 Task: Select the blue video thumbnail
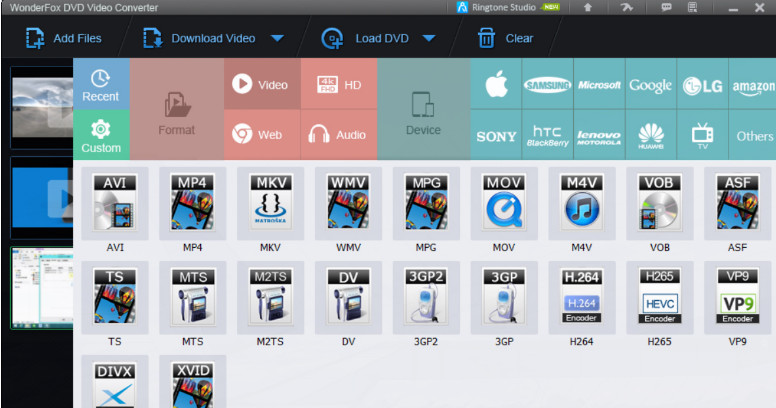(42, 198)
